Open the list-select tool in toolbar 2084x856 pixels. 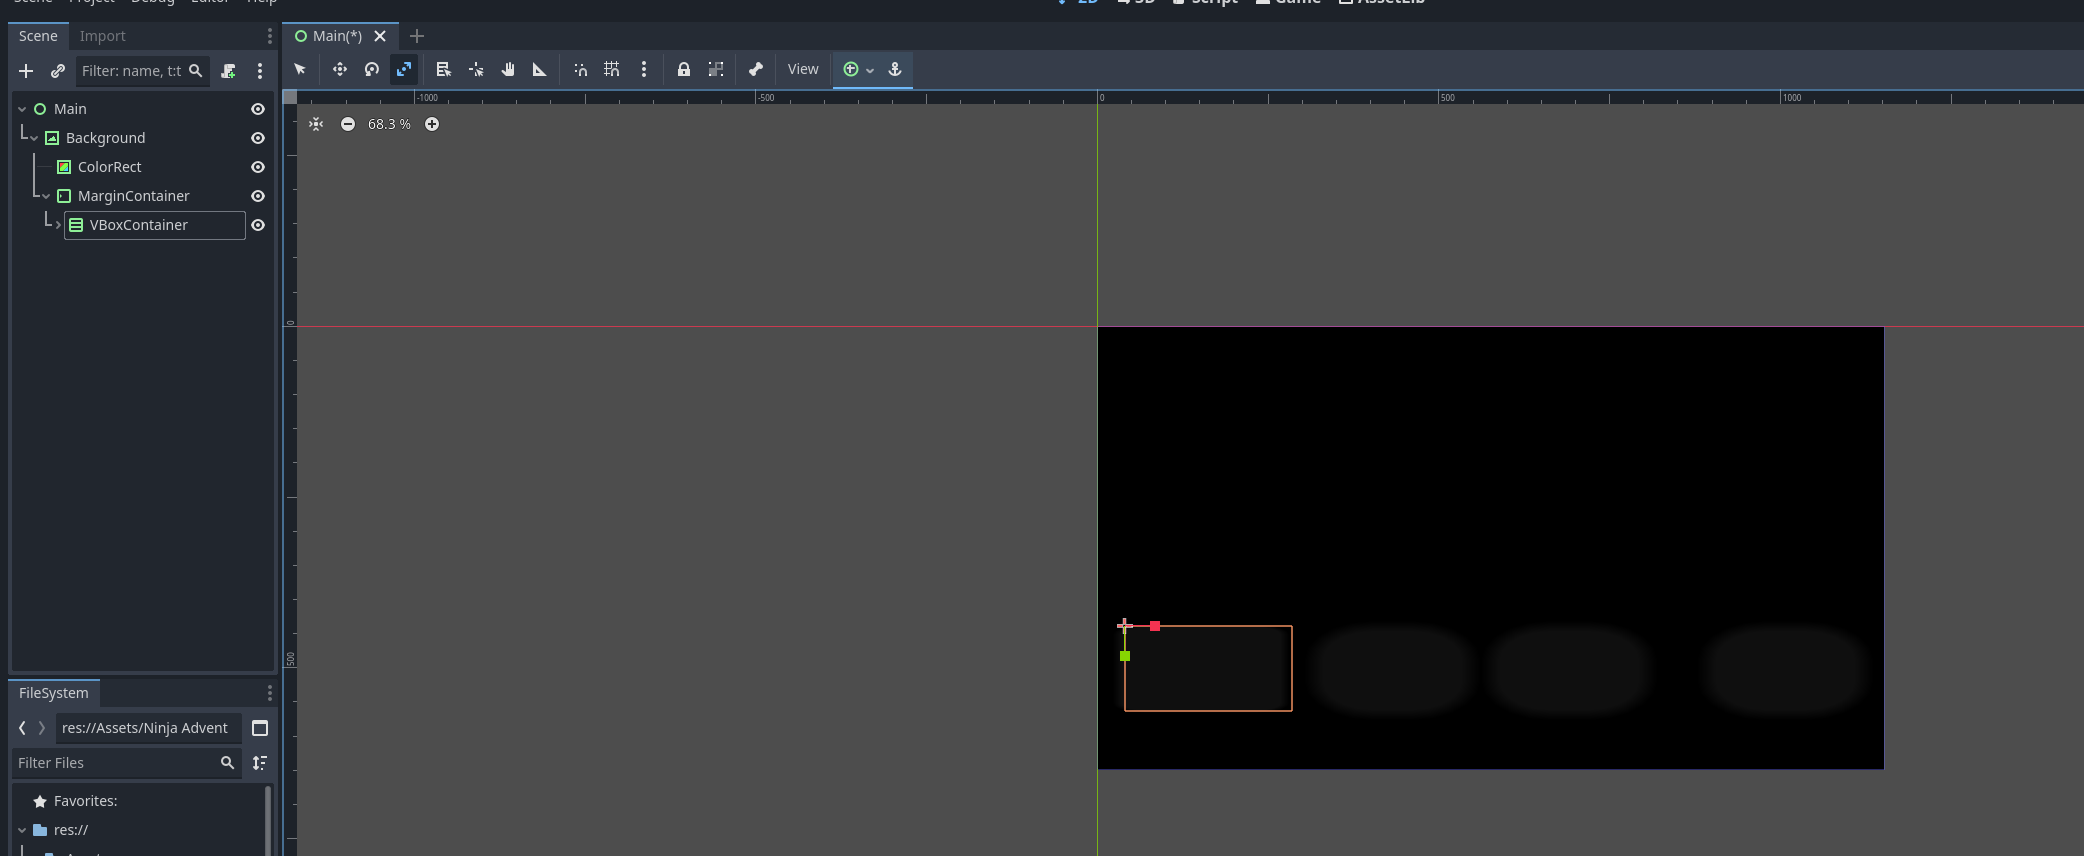tap(444, 69)
